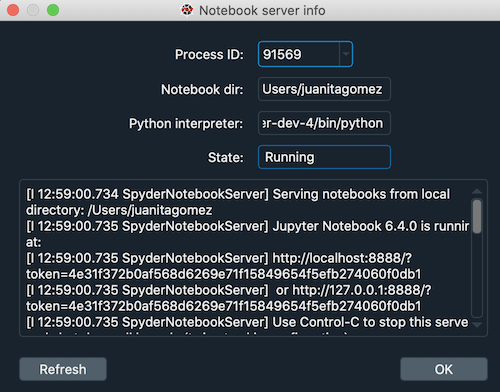Click the 'Process ID:' label
The image size is (500, 392).
(209, 55)
